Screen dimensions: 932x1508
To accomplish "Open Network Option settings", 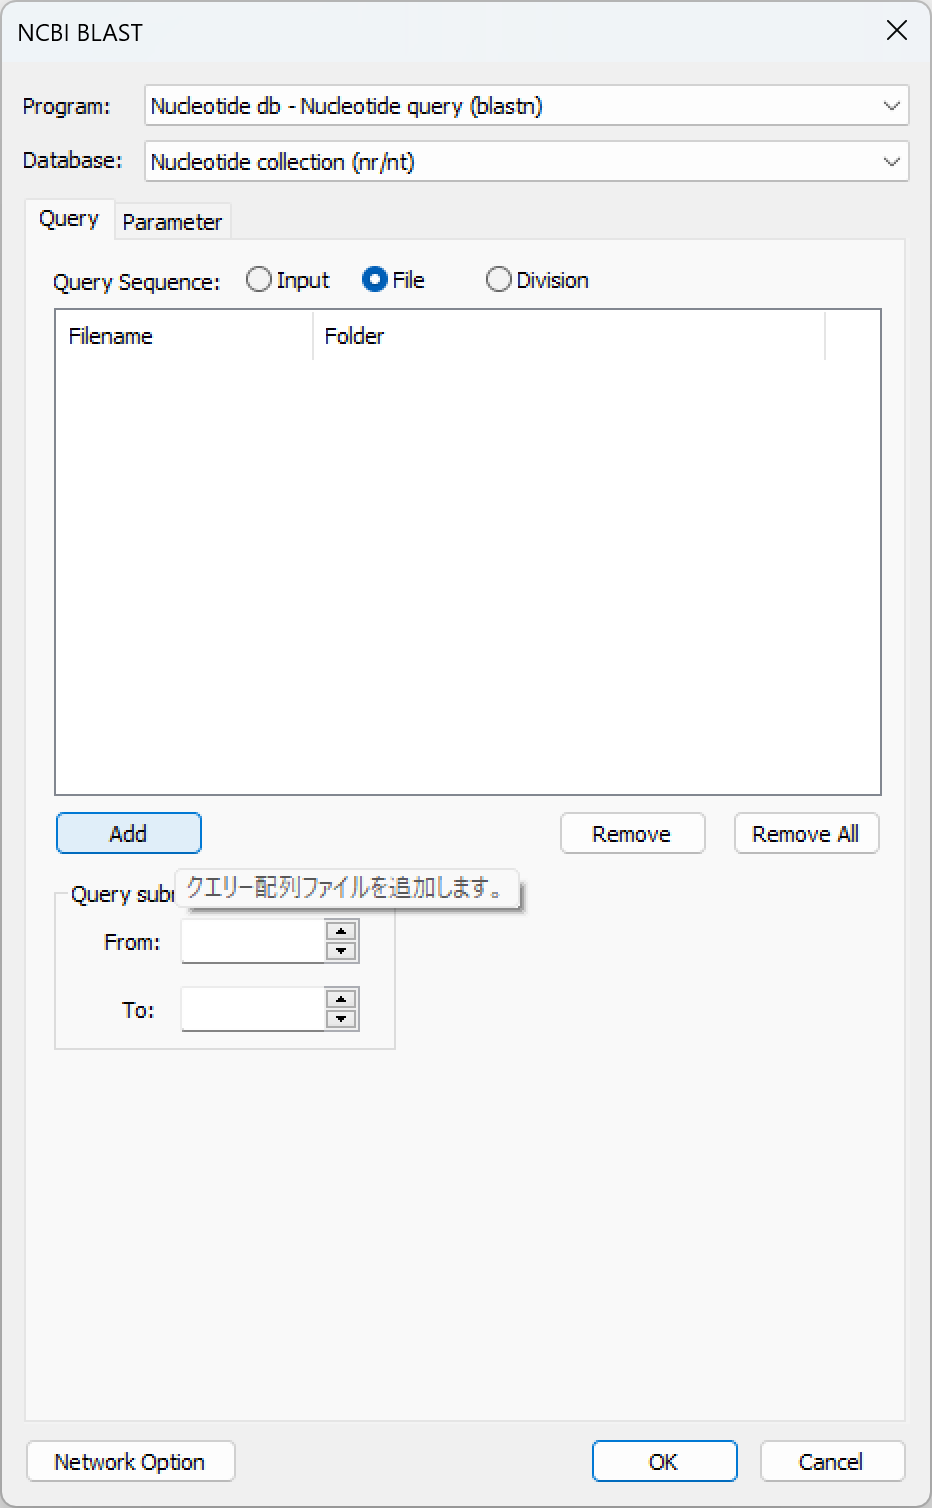I will click(x=130, y=1462).
